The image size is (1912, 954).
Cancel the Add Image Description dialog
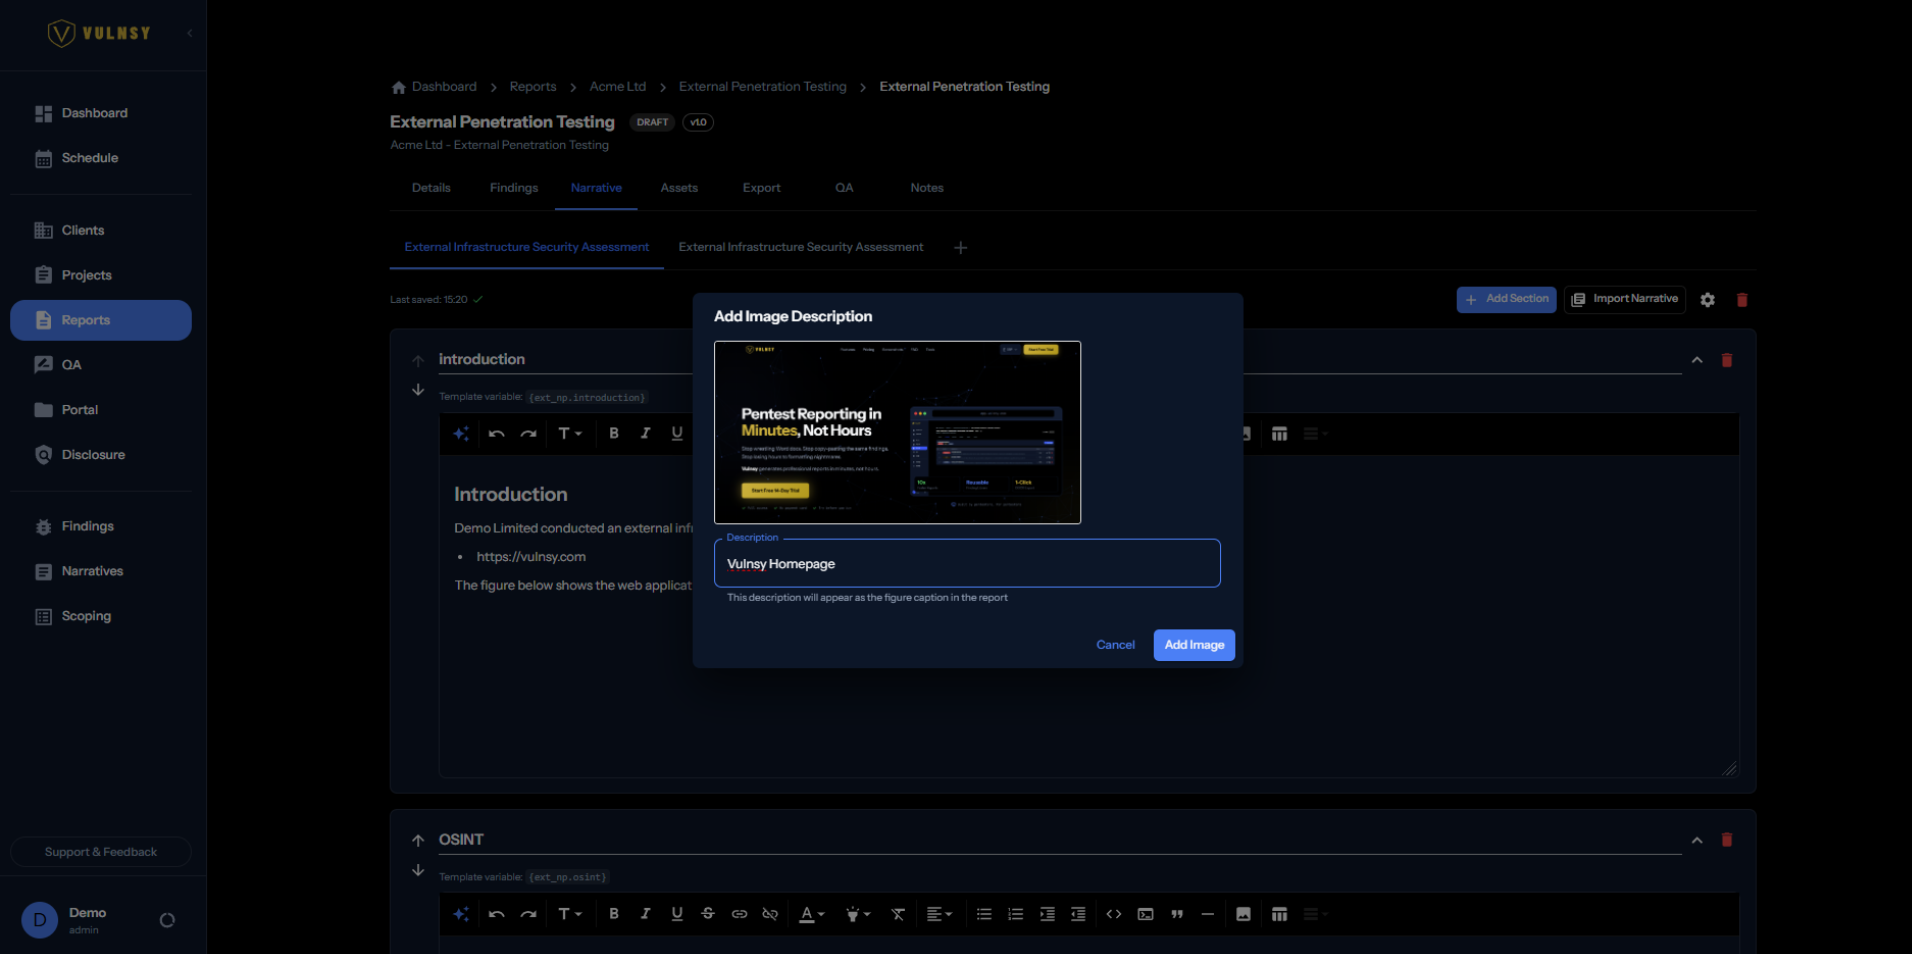coord(1115,645)
